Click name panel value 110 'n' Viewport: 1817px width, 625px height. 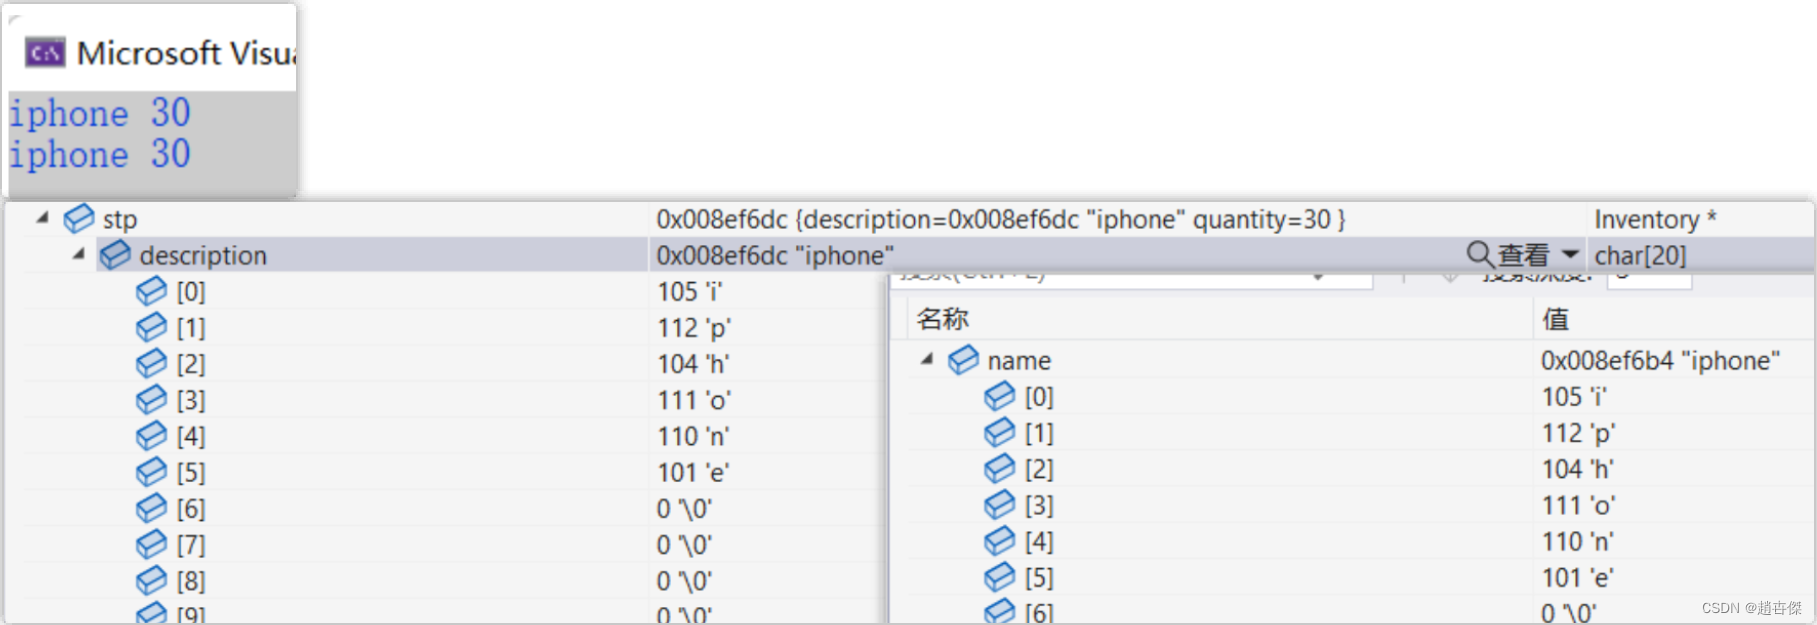click(x=1577, y=541)
